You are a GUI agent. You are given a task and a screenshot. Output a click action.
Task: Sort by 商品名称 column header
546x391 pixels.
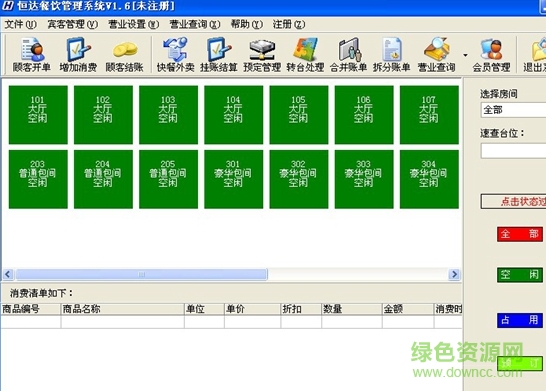click(123, 309)
